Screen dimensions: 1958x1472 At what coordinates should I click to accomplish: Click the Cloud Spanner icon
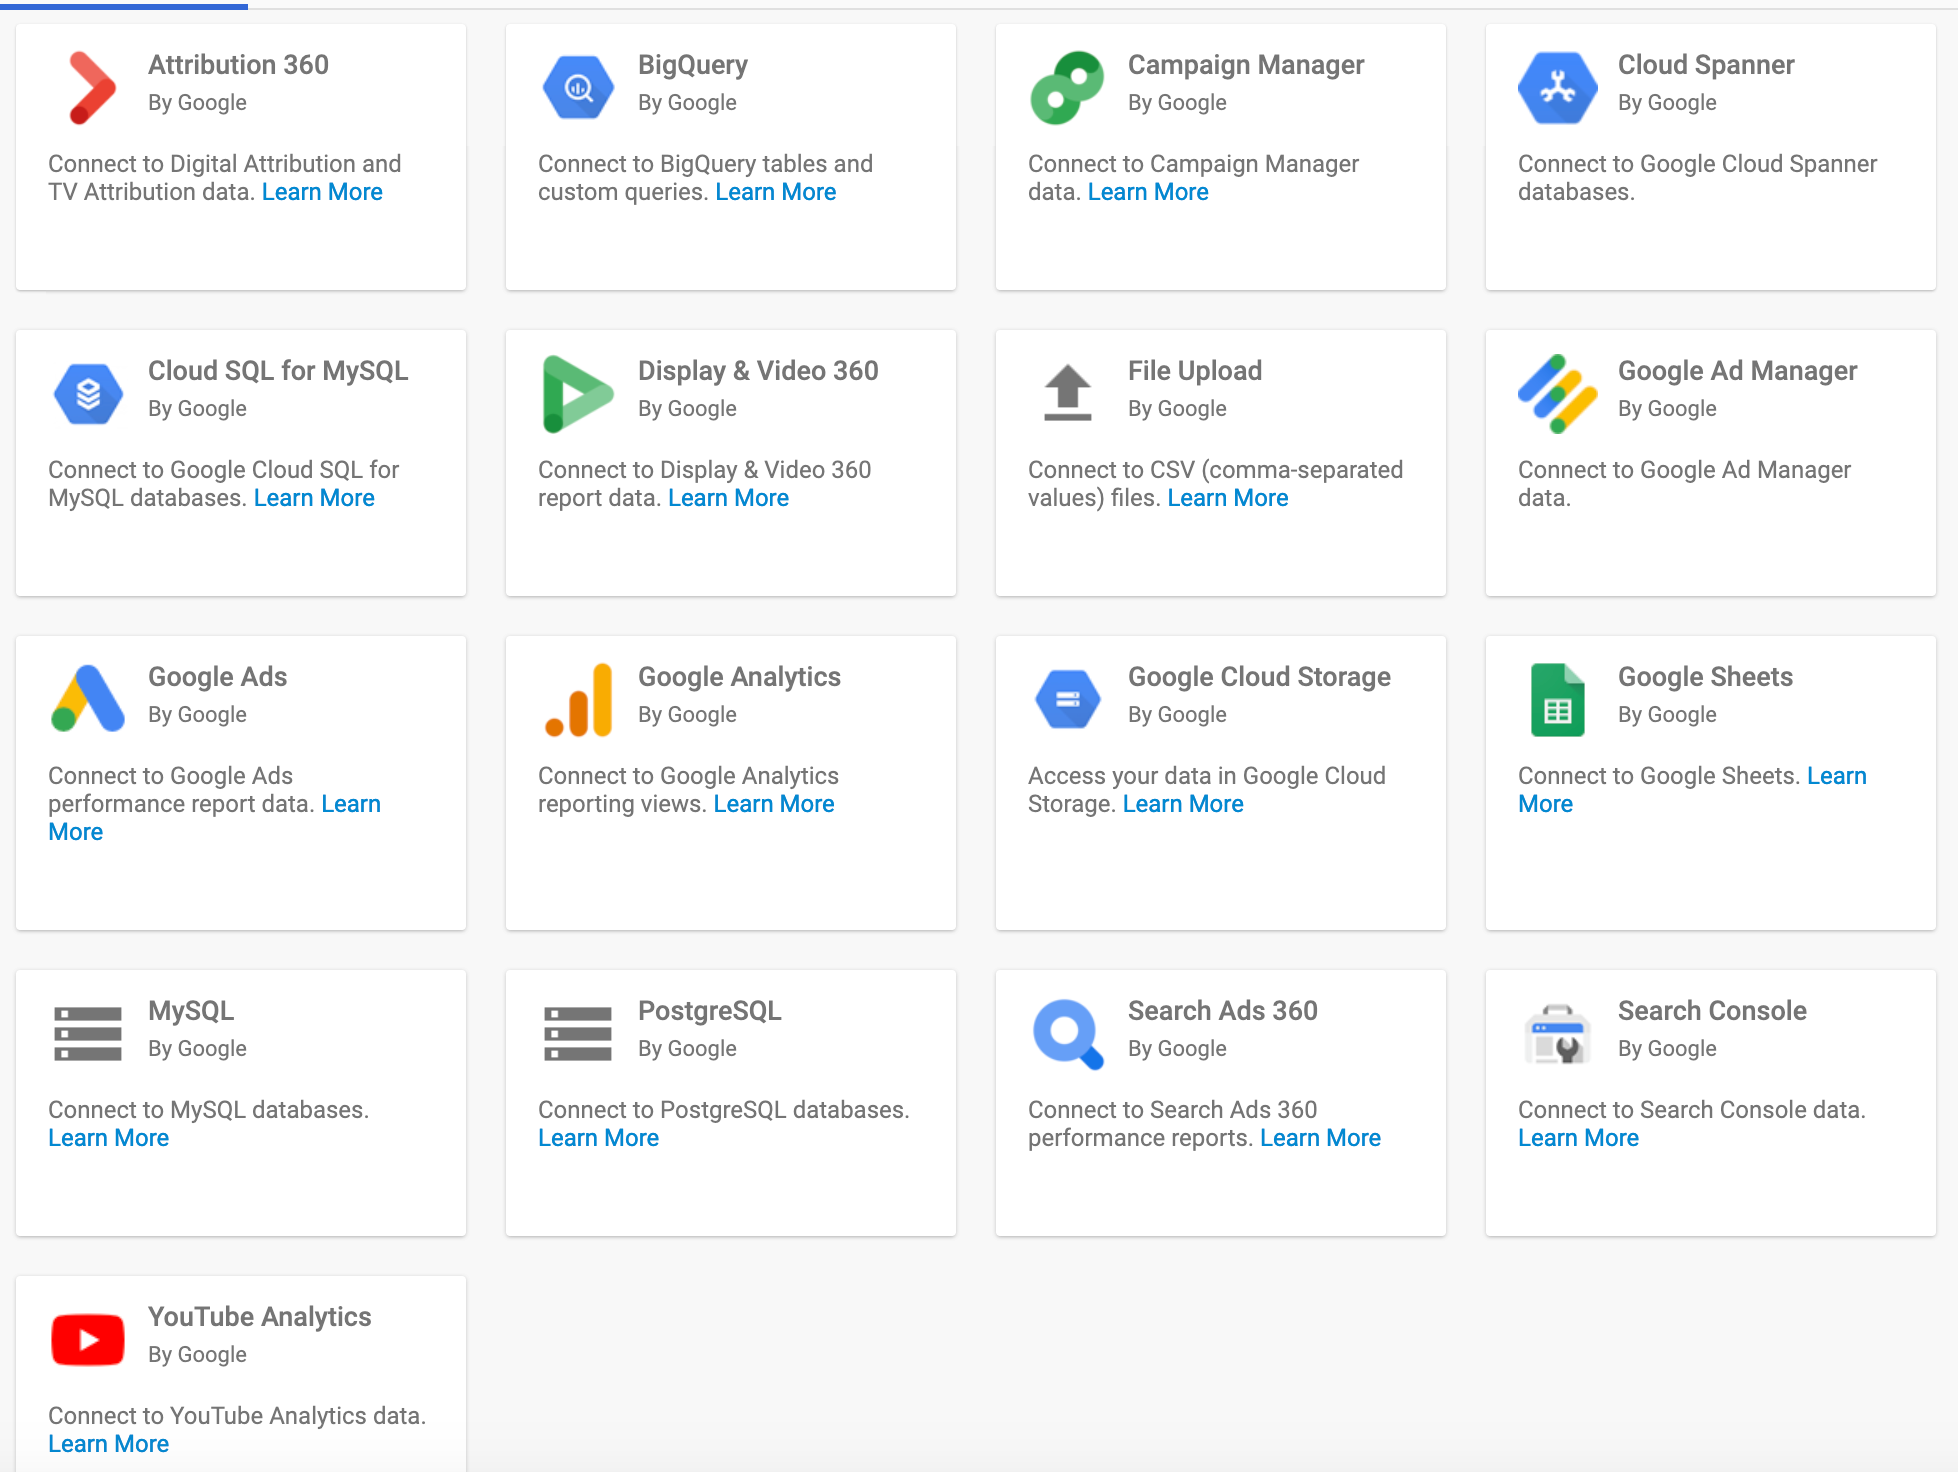1557,87
